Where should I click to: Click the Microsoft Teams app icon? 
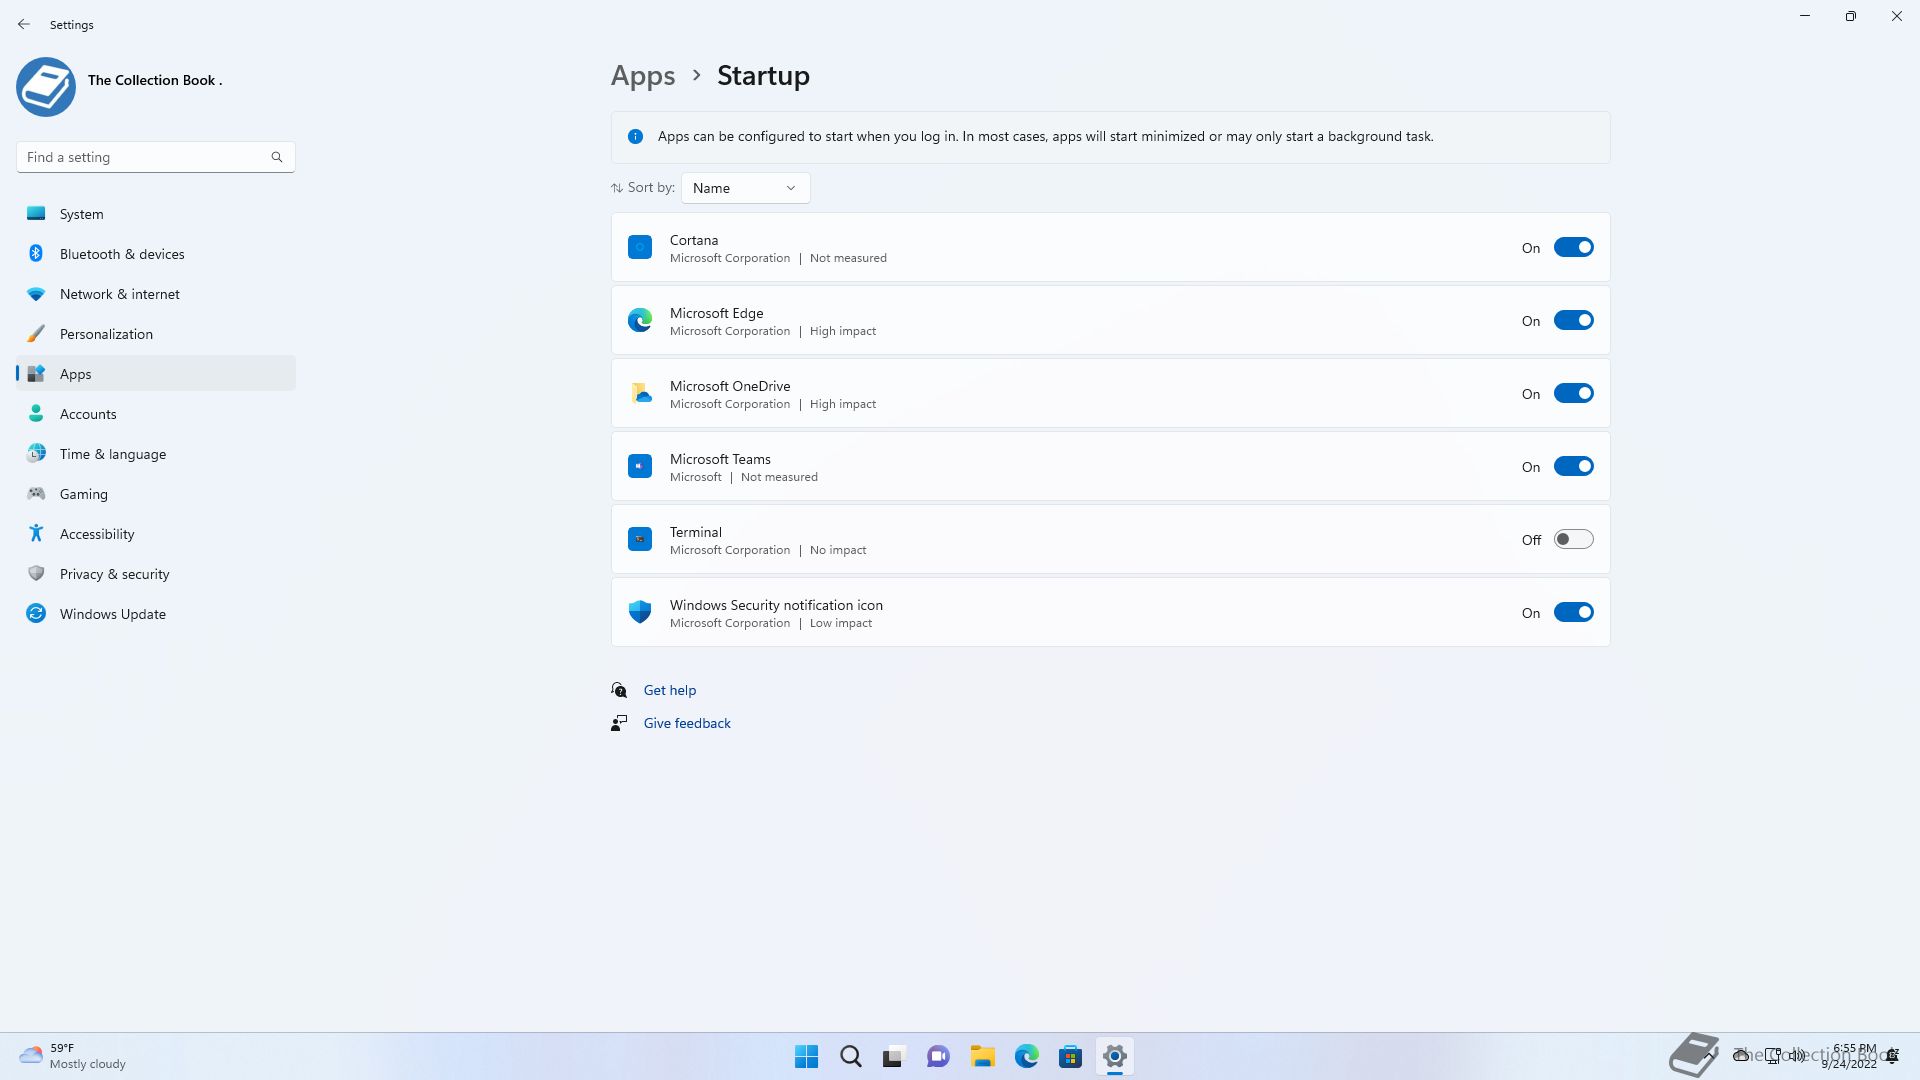(640, 466)
